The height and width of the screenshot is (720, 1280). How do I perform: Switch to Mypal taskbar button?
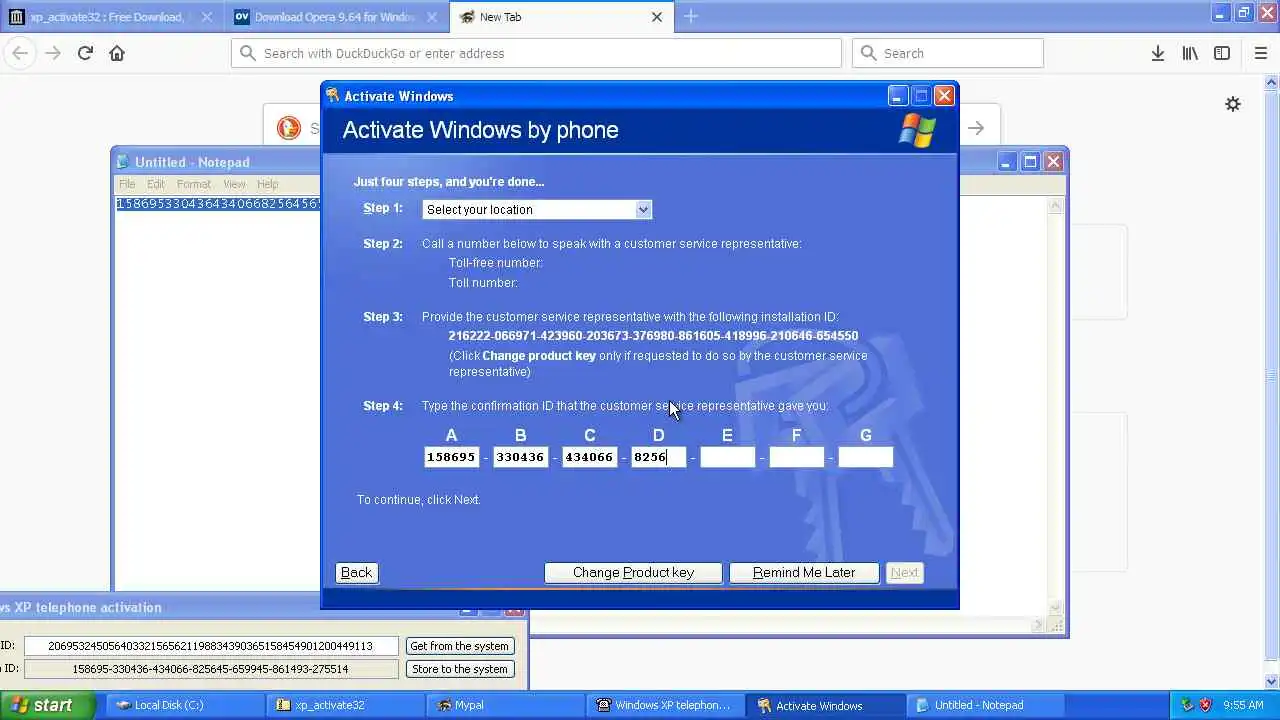(507, 705)
